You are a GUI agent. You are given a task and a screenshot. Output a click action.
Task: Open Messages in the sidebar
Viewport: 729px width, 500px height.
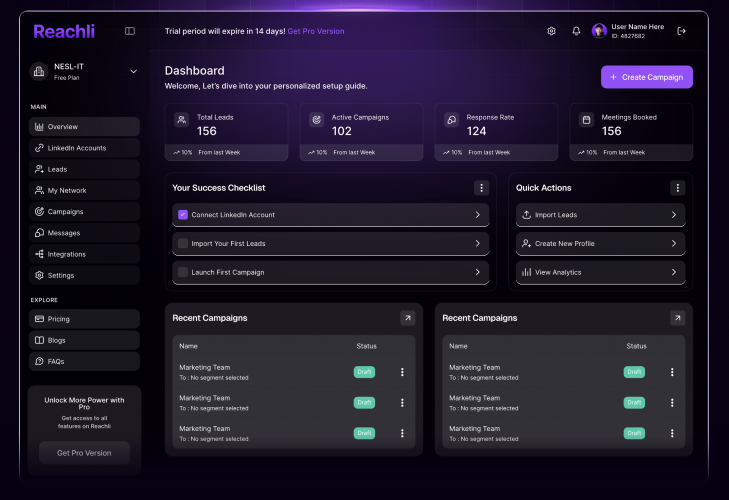(84, 233)
